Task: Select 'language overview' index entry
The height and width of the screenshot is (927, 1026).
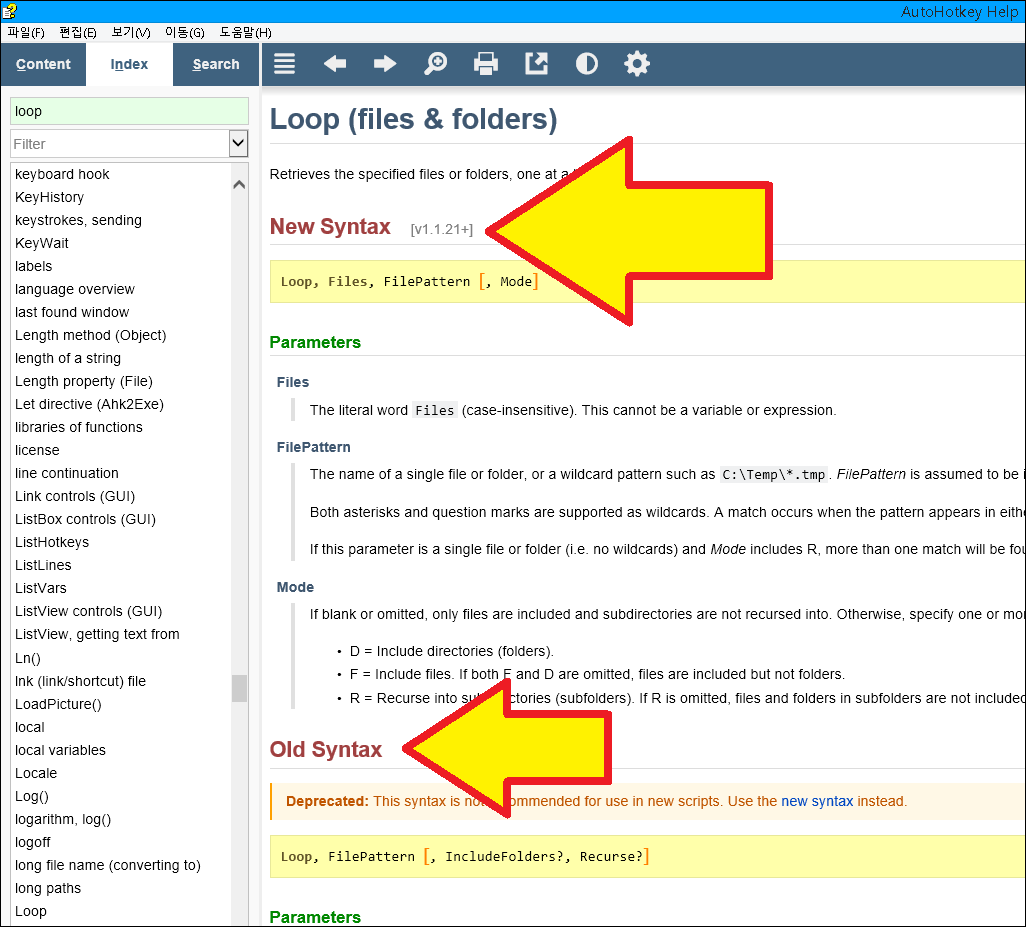Action: 75,289
